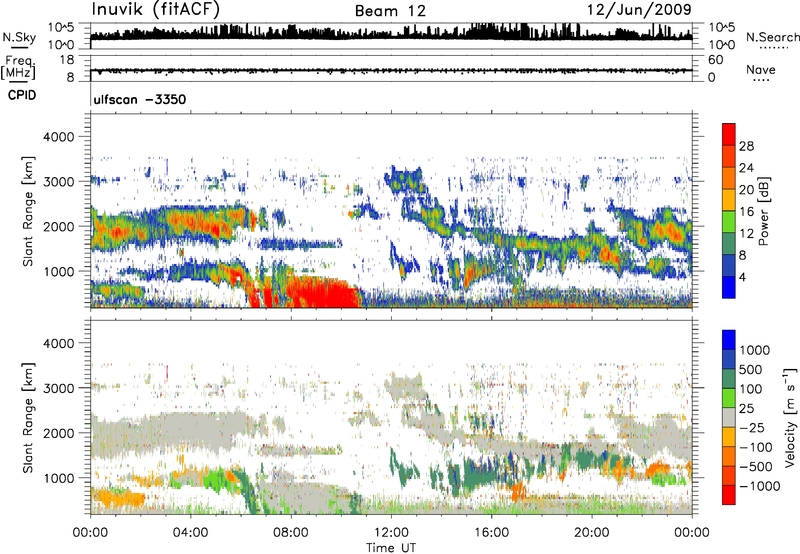Click the orange velocity patch near 00:30 at low range

(118, 498)
